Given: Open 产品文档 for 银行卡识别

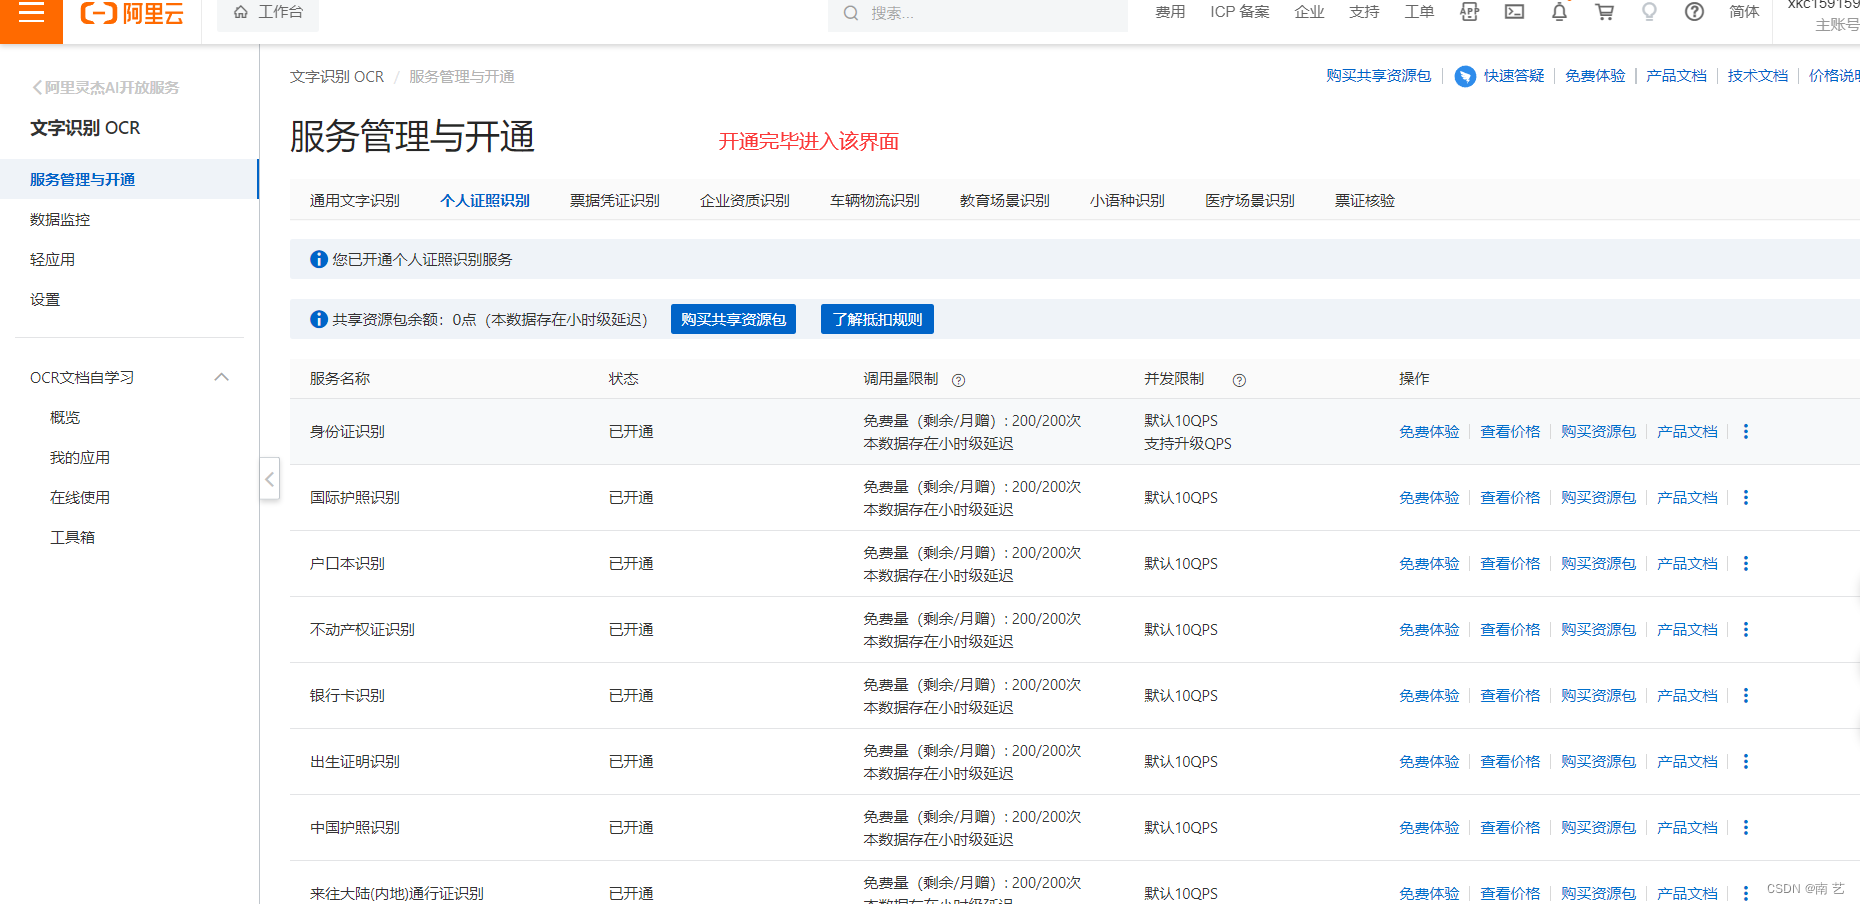Looking at the screenshot, I should [x=1687, y=695].
